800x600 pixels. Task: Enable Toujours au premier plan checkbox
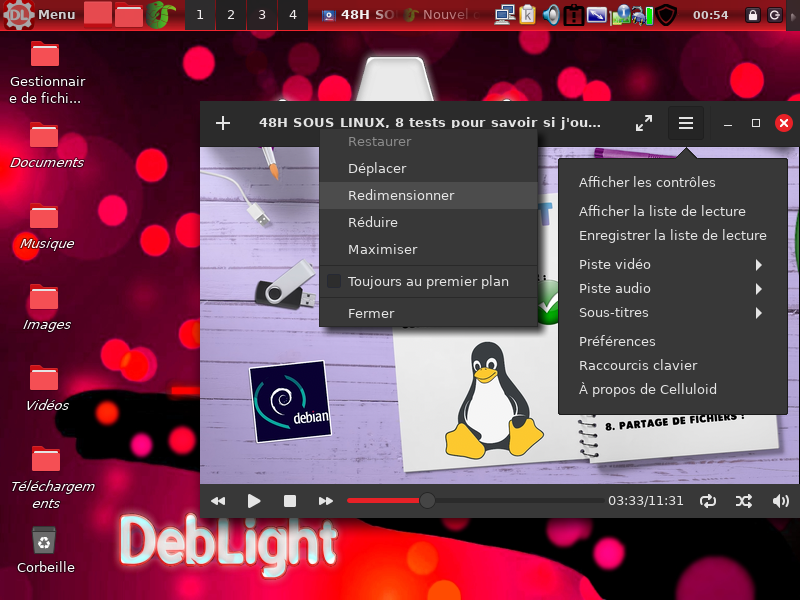click(335, 282)
